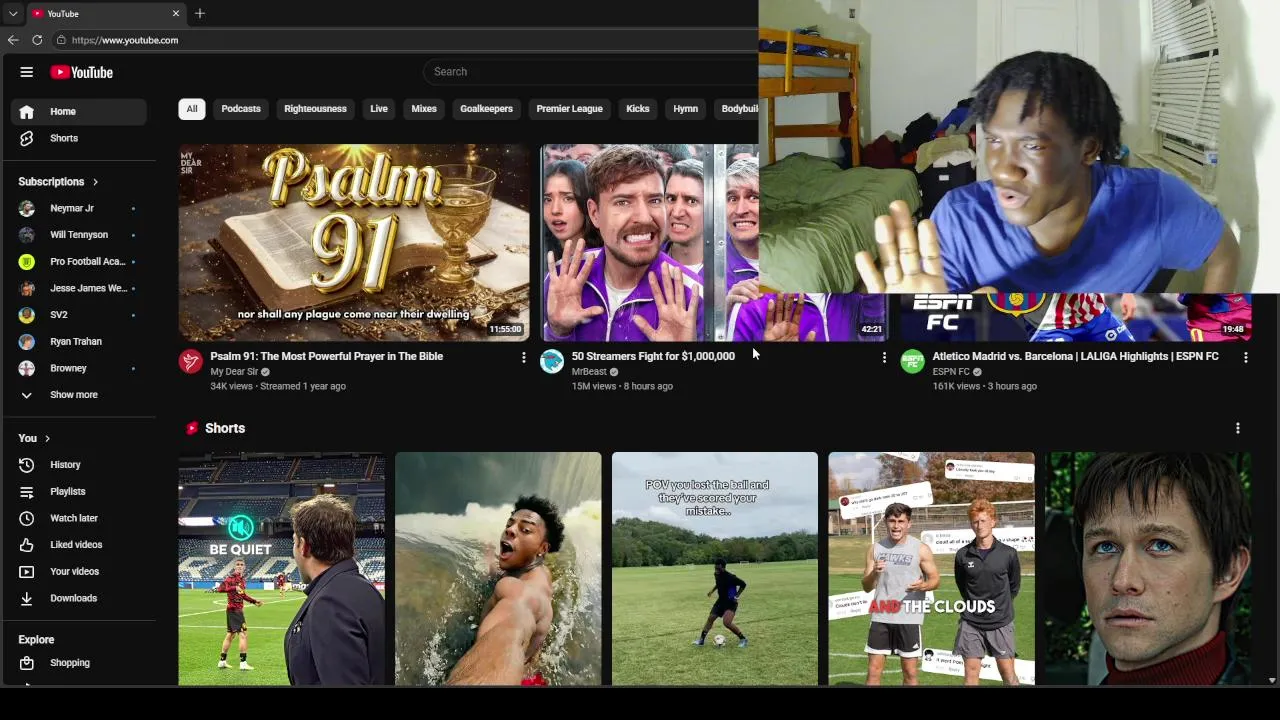Select the Kicks filter chip
The height and width of the screenshot is (720, 1280).
pos(638,109)
